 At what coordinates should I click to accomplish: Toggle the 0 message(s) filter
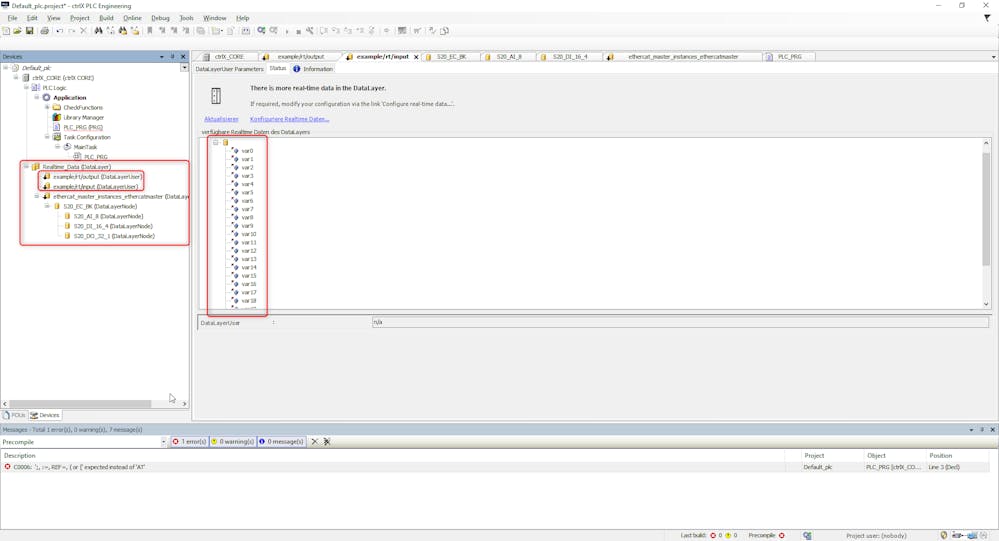coord(282,442)
